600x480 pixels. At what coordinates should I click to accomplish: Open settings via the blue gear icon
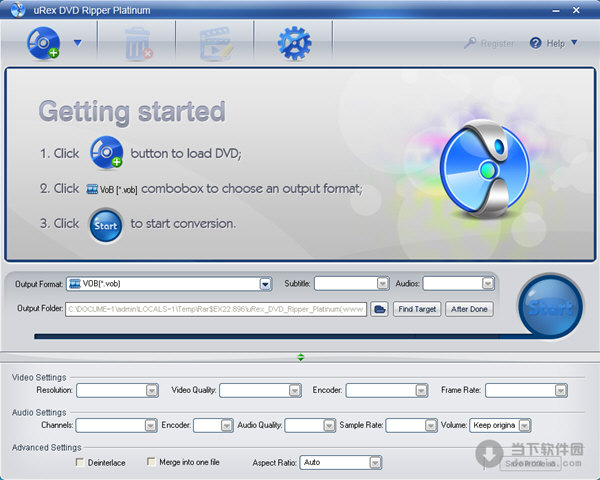(x=294, y=43)
